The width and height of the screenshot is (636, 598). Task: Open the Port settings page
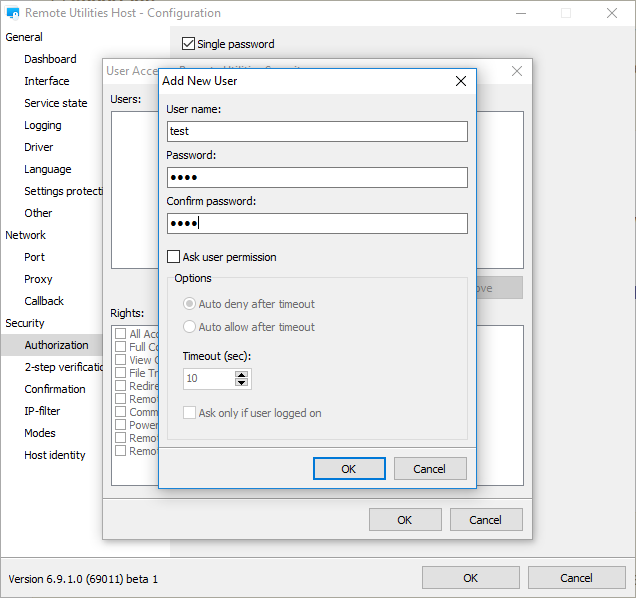(34, 257)
